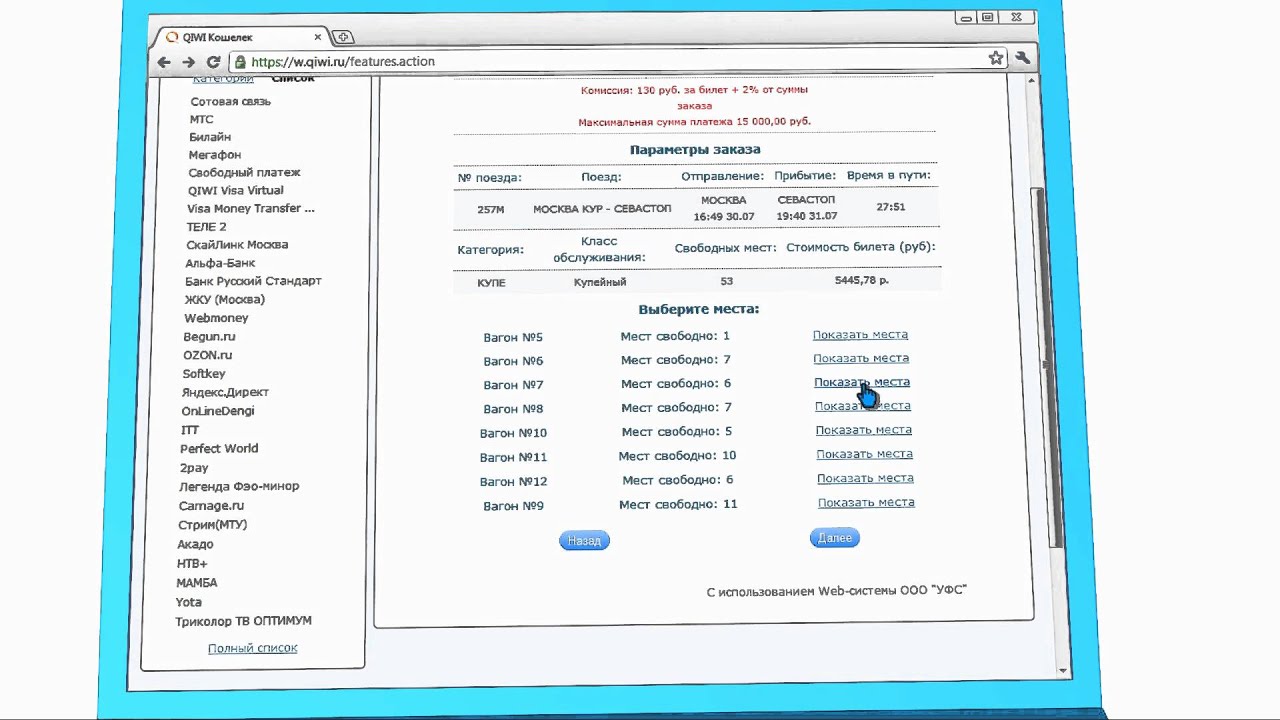Click train number 257М cell
The width and height of the screenshot is (1280, 720).
pos(491,209)
